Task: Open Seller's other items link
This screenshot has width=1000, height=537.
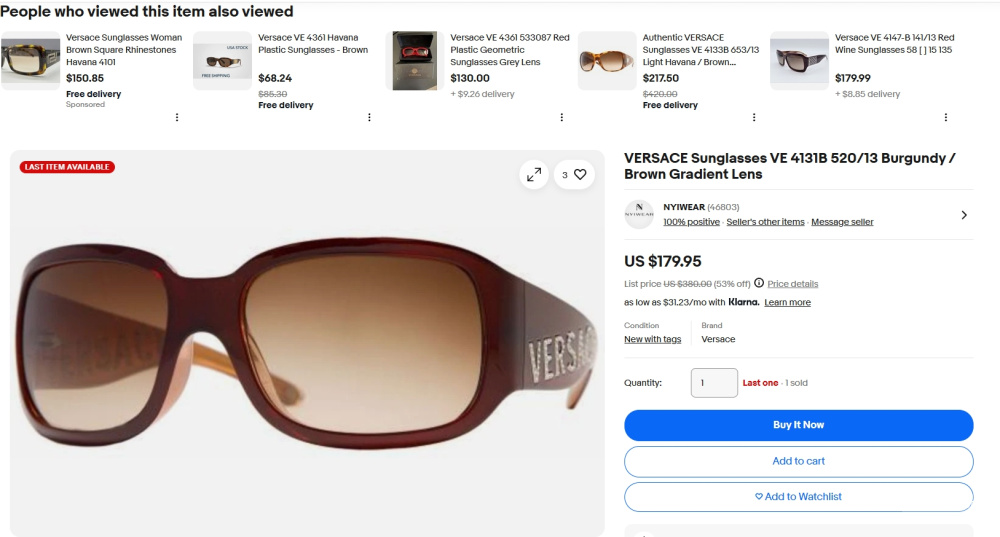Action: tap(765, 222)
